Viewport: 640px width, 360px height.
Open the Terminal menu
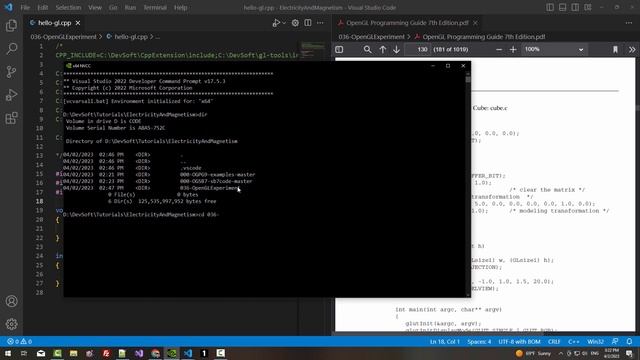[155, 7]
